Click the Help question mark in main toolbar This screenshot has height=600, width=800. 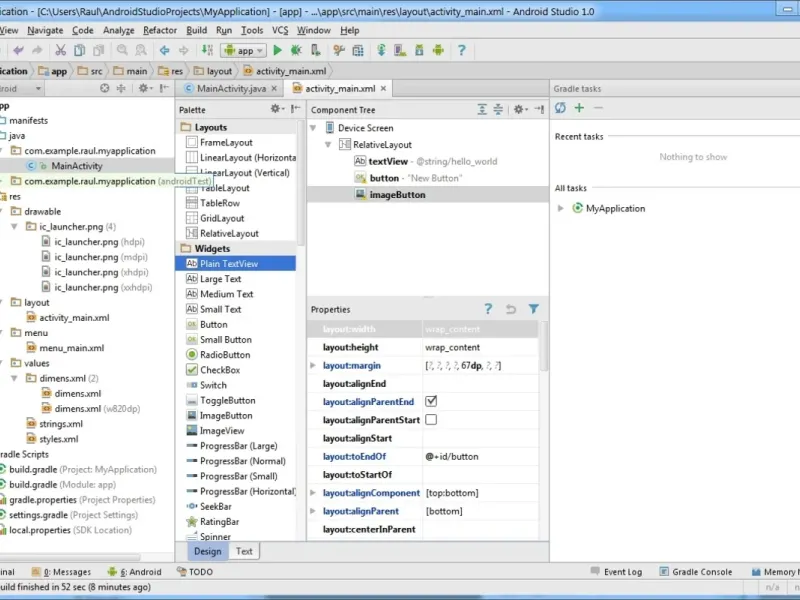tap(461, 50)
